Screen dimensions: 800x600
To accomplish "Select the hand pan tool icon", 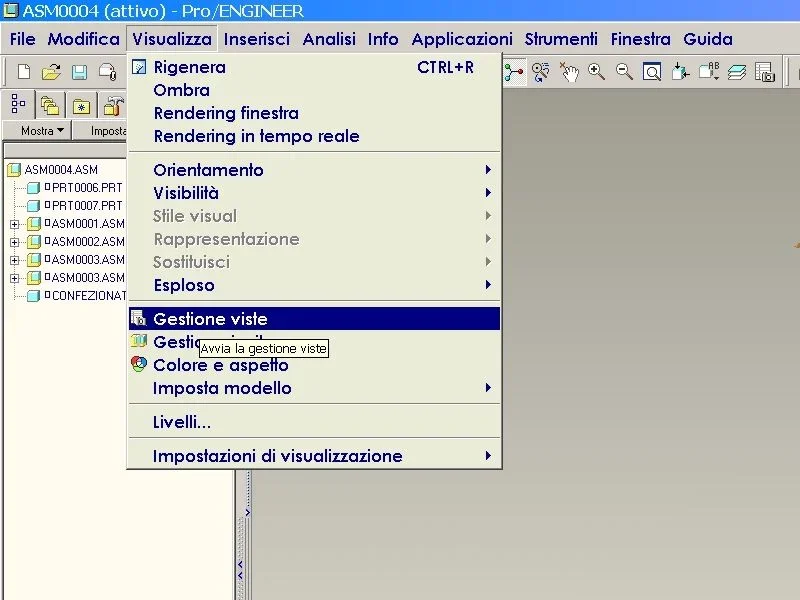I will pyautogui.click(x=569, y=72).
